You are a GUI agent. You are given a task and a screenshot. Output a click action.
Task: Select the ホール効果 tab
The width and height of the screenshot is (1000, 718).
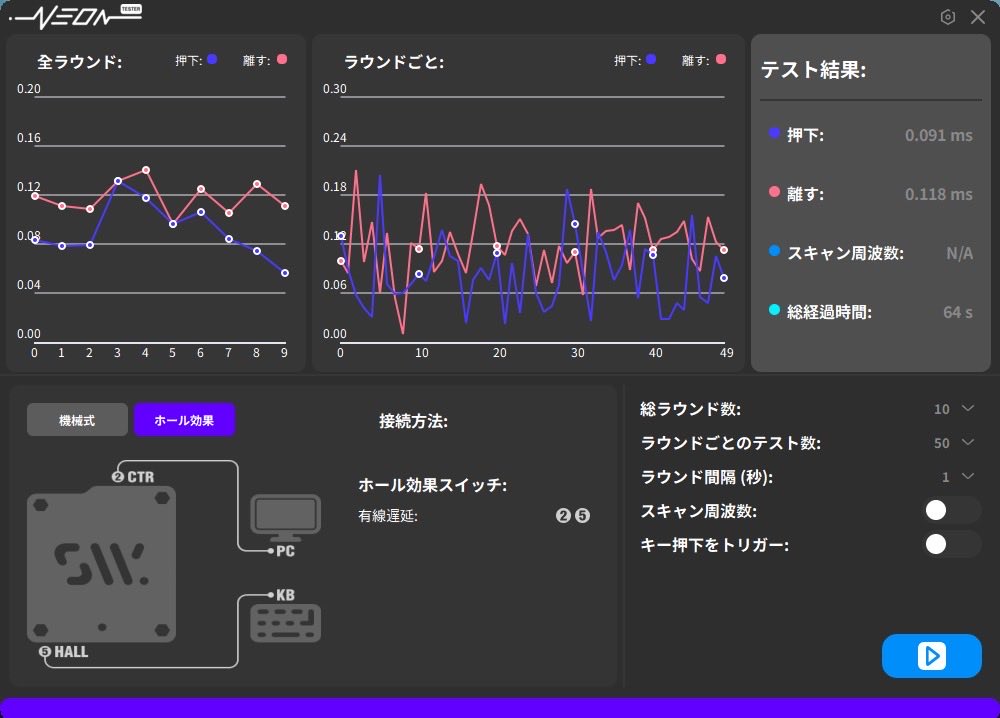tap(184, 419)
